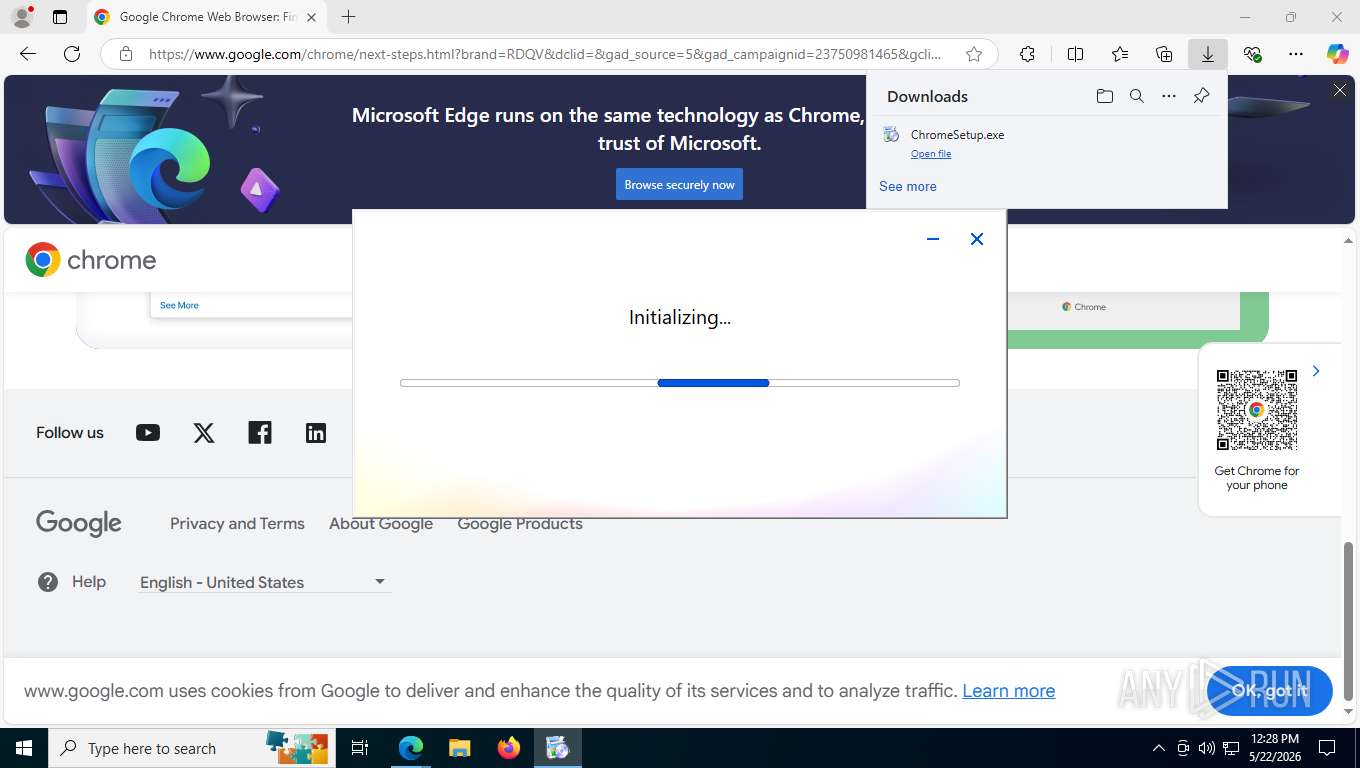Close the Microsoft Edge promo banner
The width and height of the screenshot is (1360, 768).
point(1340,90)
